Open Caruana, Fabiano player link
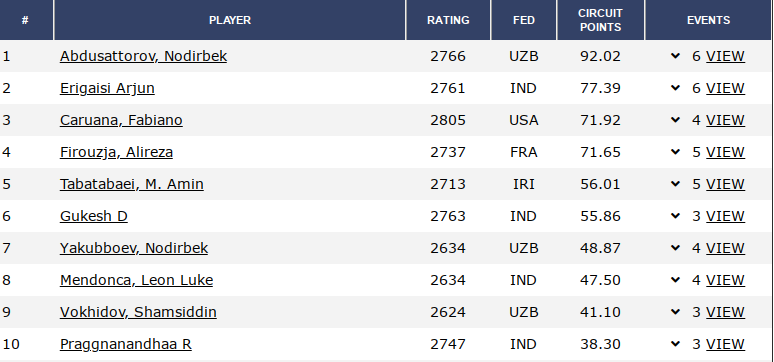Screen dimensions: 774x362 point(121,120)
